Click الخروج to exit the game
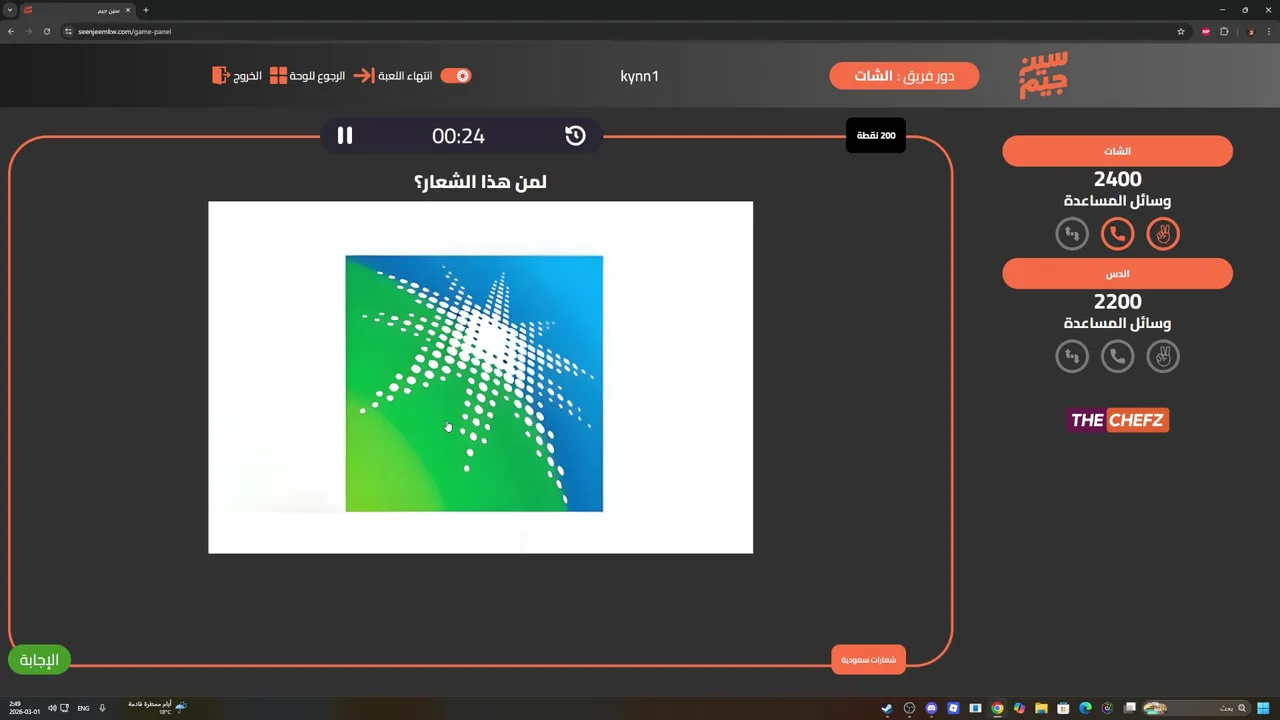 (x=248, y=76)
